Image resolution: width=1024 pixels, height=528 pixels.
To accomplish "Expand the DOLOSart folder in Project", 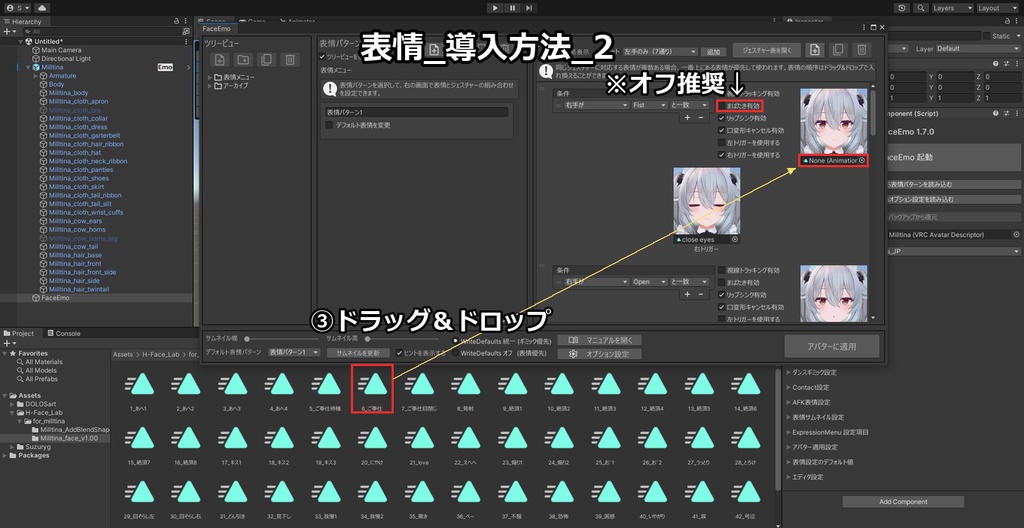I will (x=11, y=404).
